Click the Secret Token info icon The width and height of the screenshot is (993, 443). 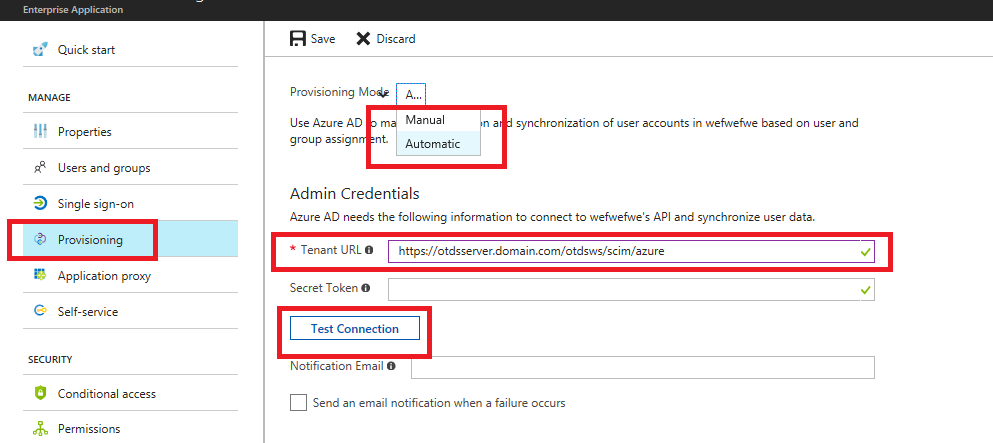(x=365, y=288)
